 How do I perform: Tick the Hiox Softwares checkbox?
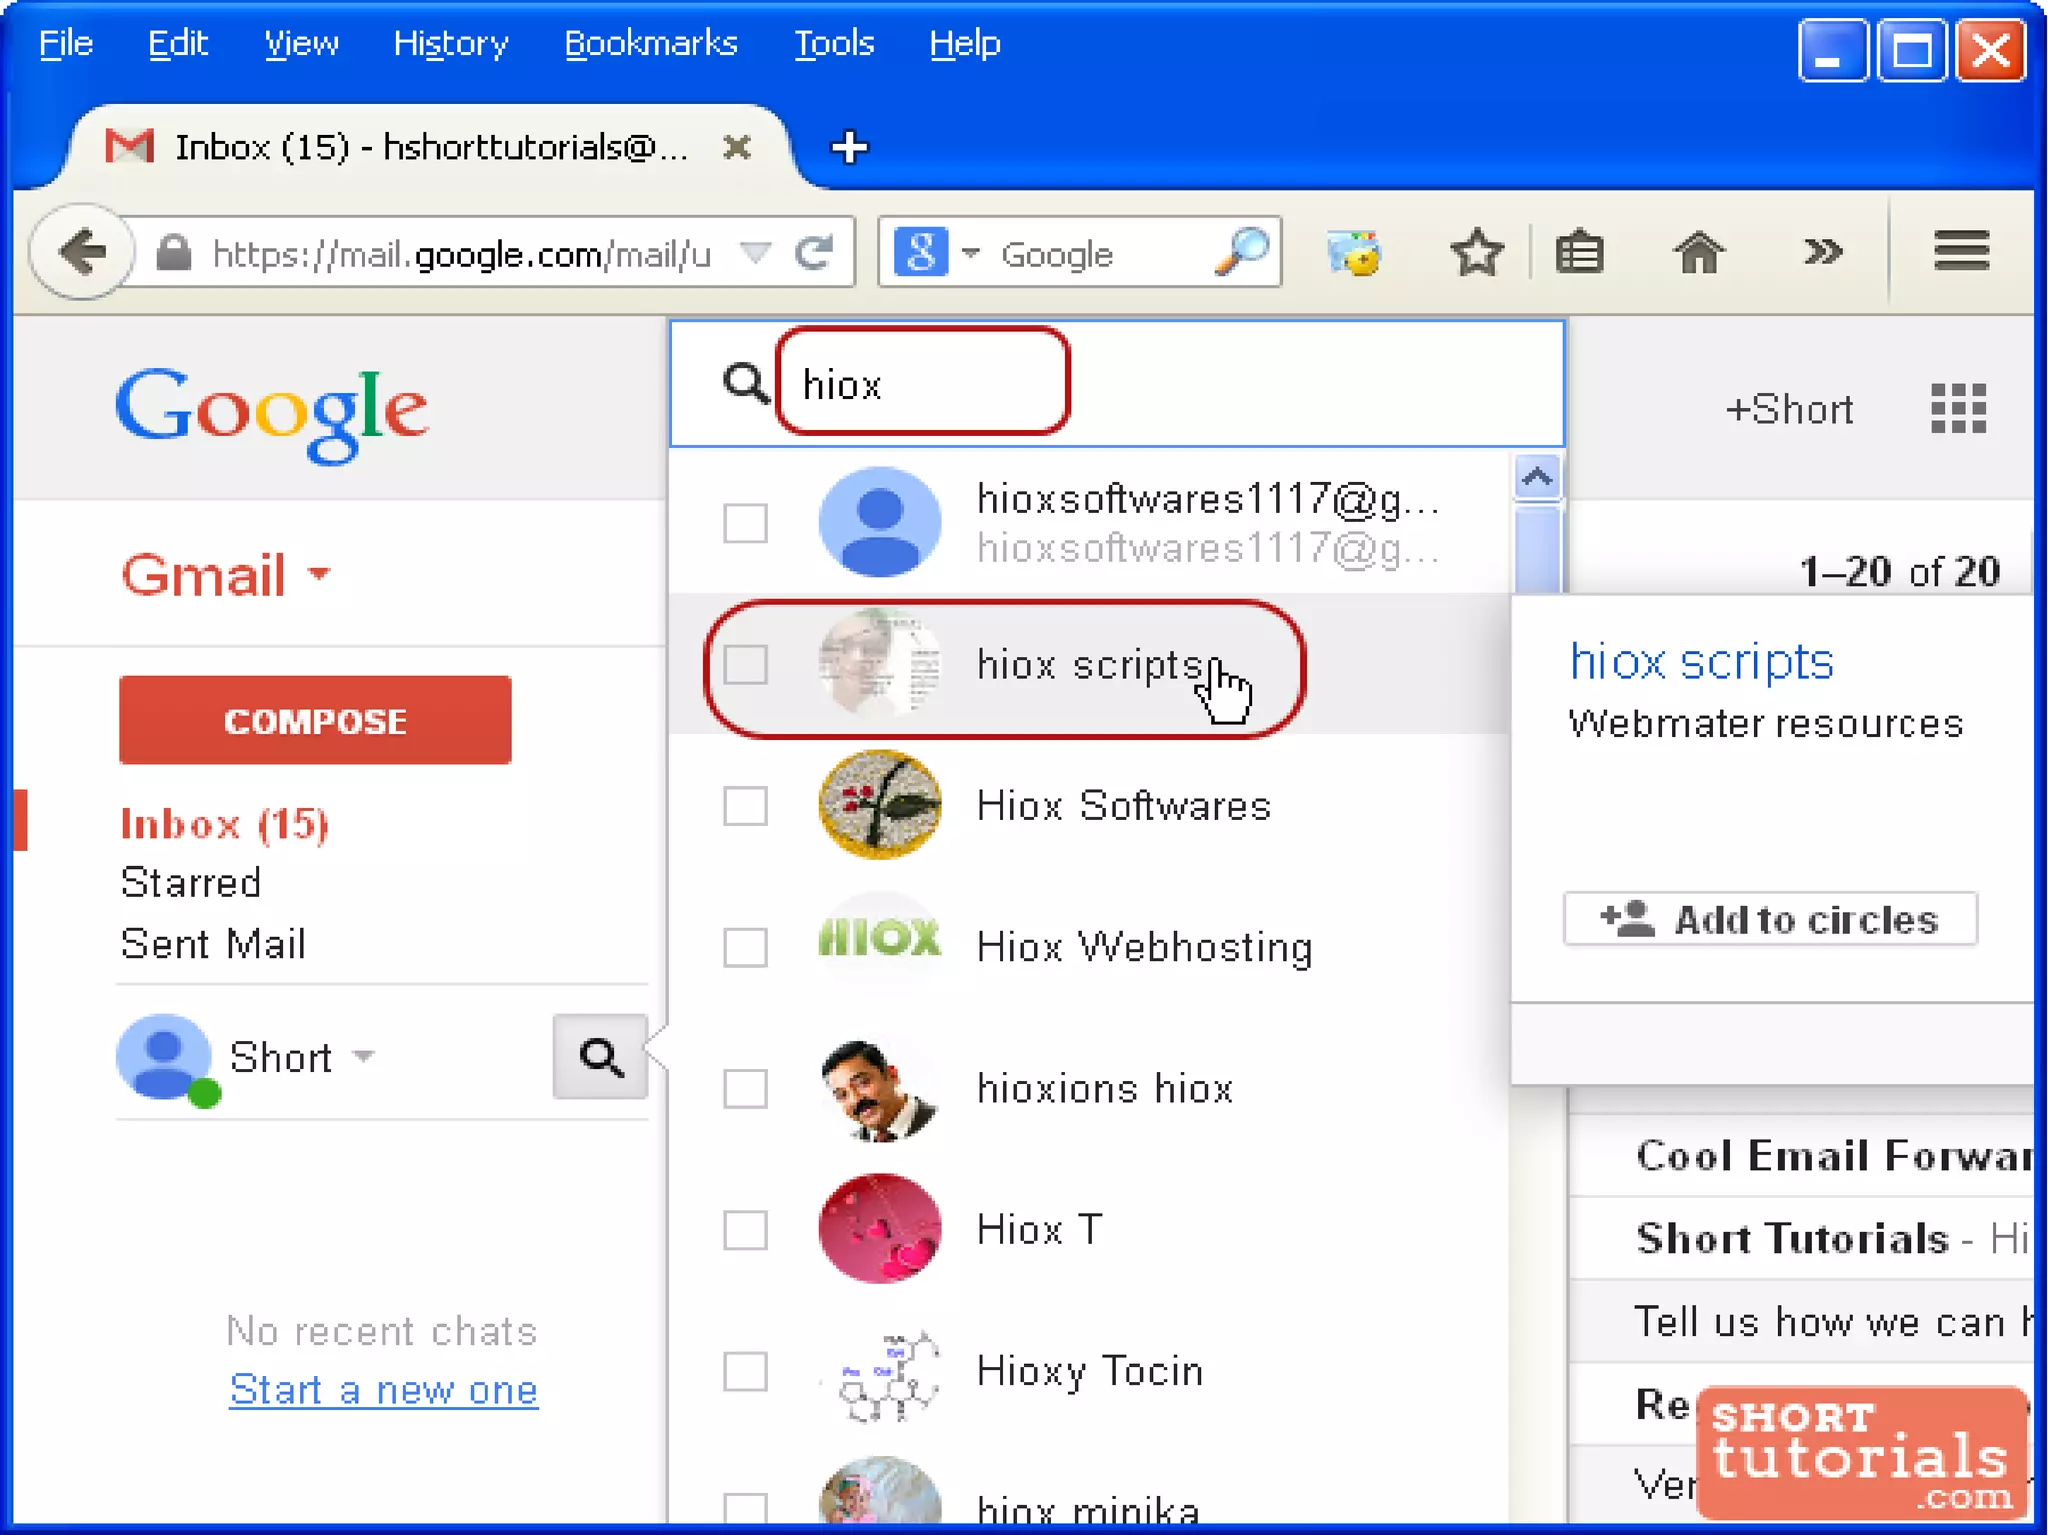click(746, 806)
